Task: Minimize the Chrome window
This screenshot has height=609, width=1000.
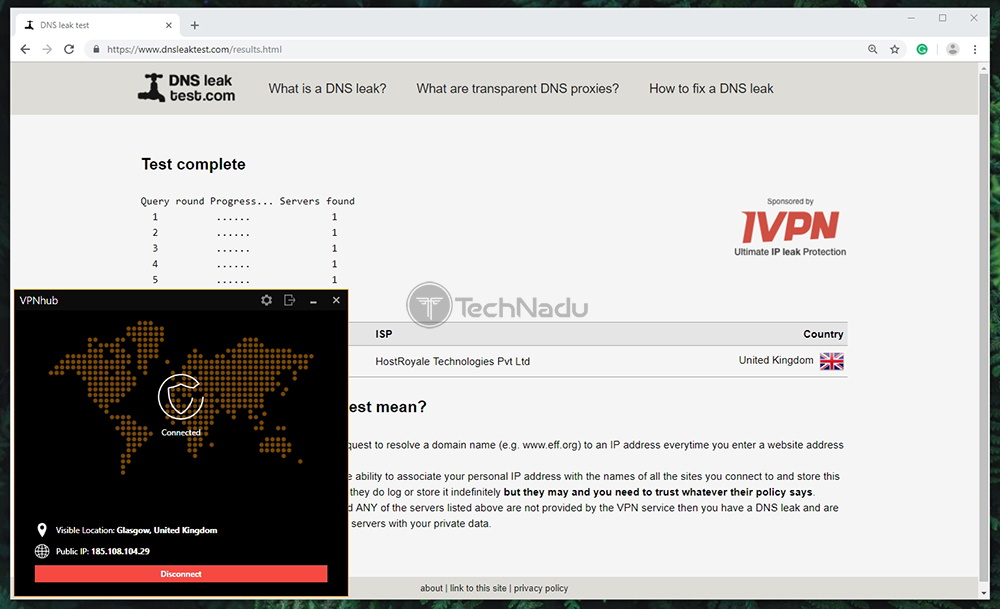Action: (911, 18)
